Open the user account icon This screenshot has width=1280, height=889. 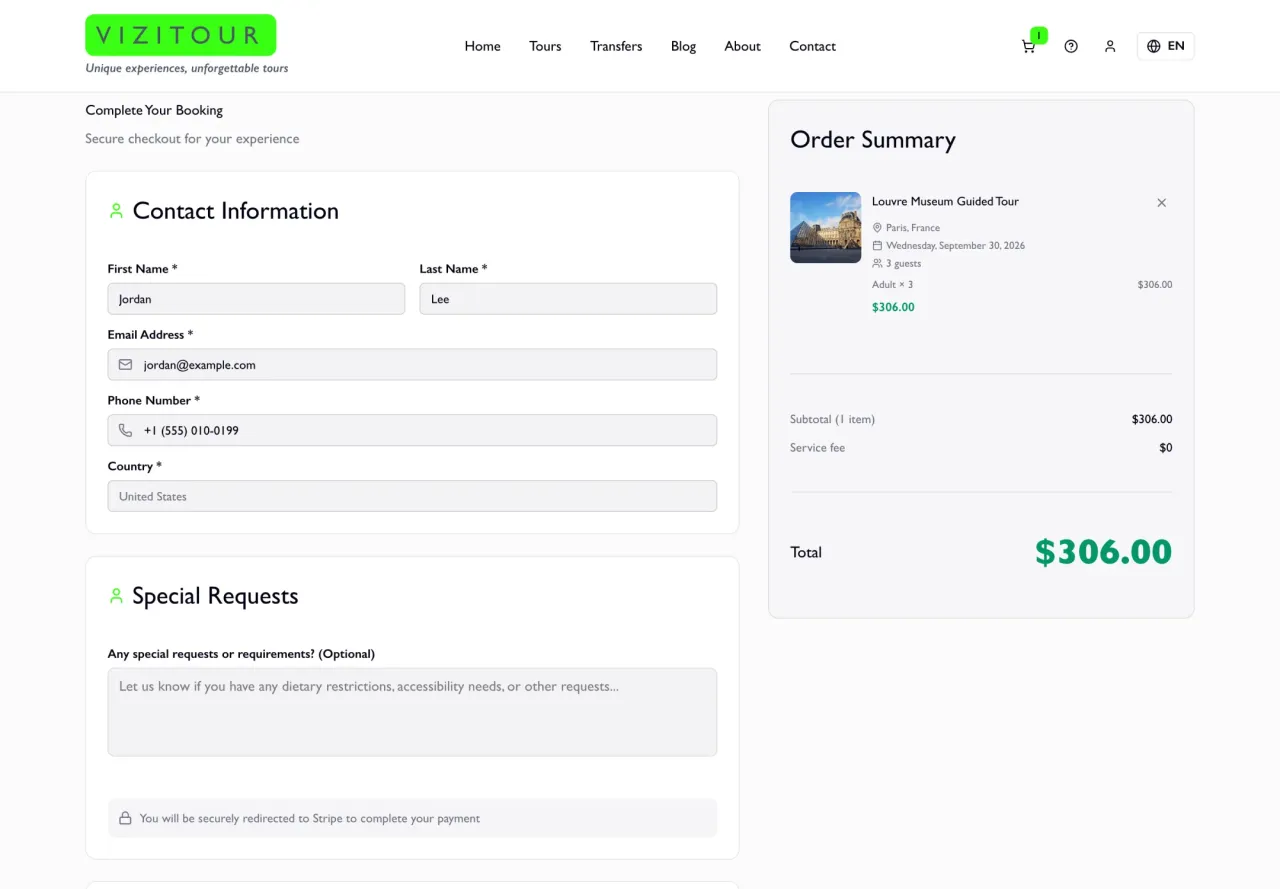coord(1110,46)
